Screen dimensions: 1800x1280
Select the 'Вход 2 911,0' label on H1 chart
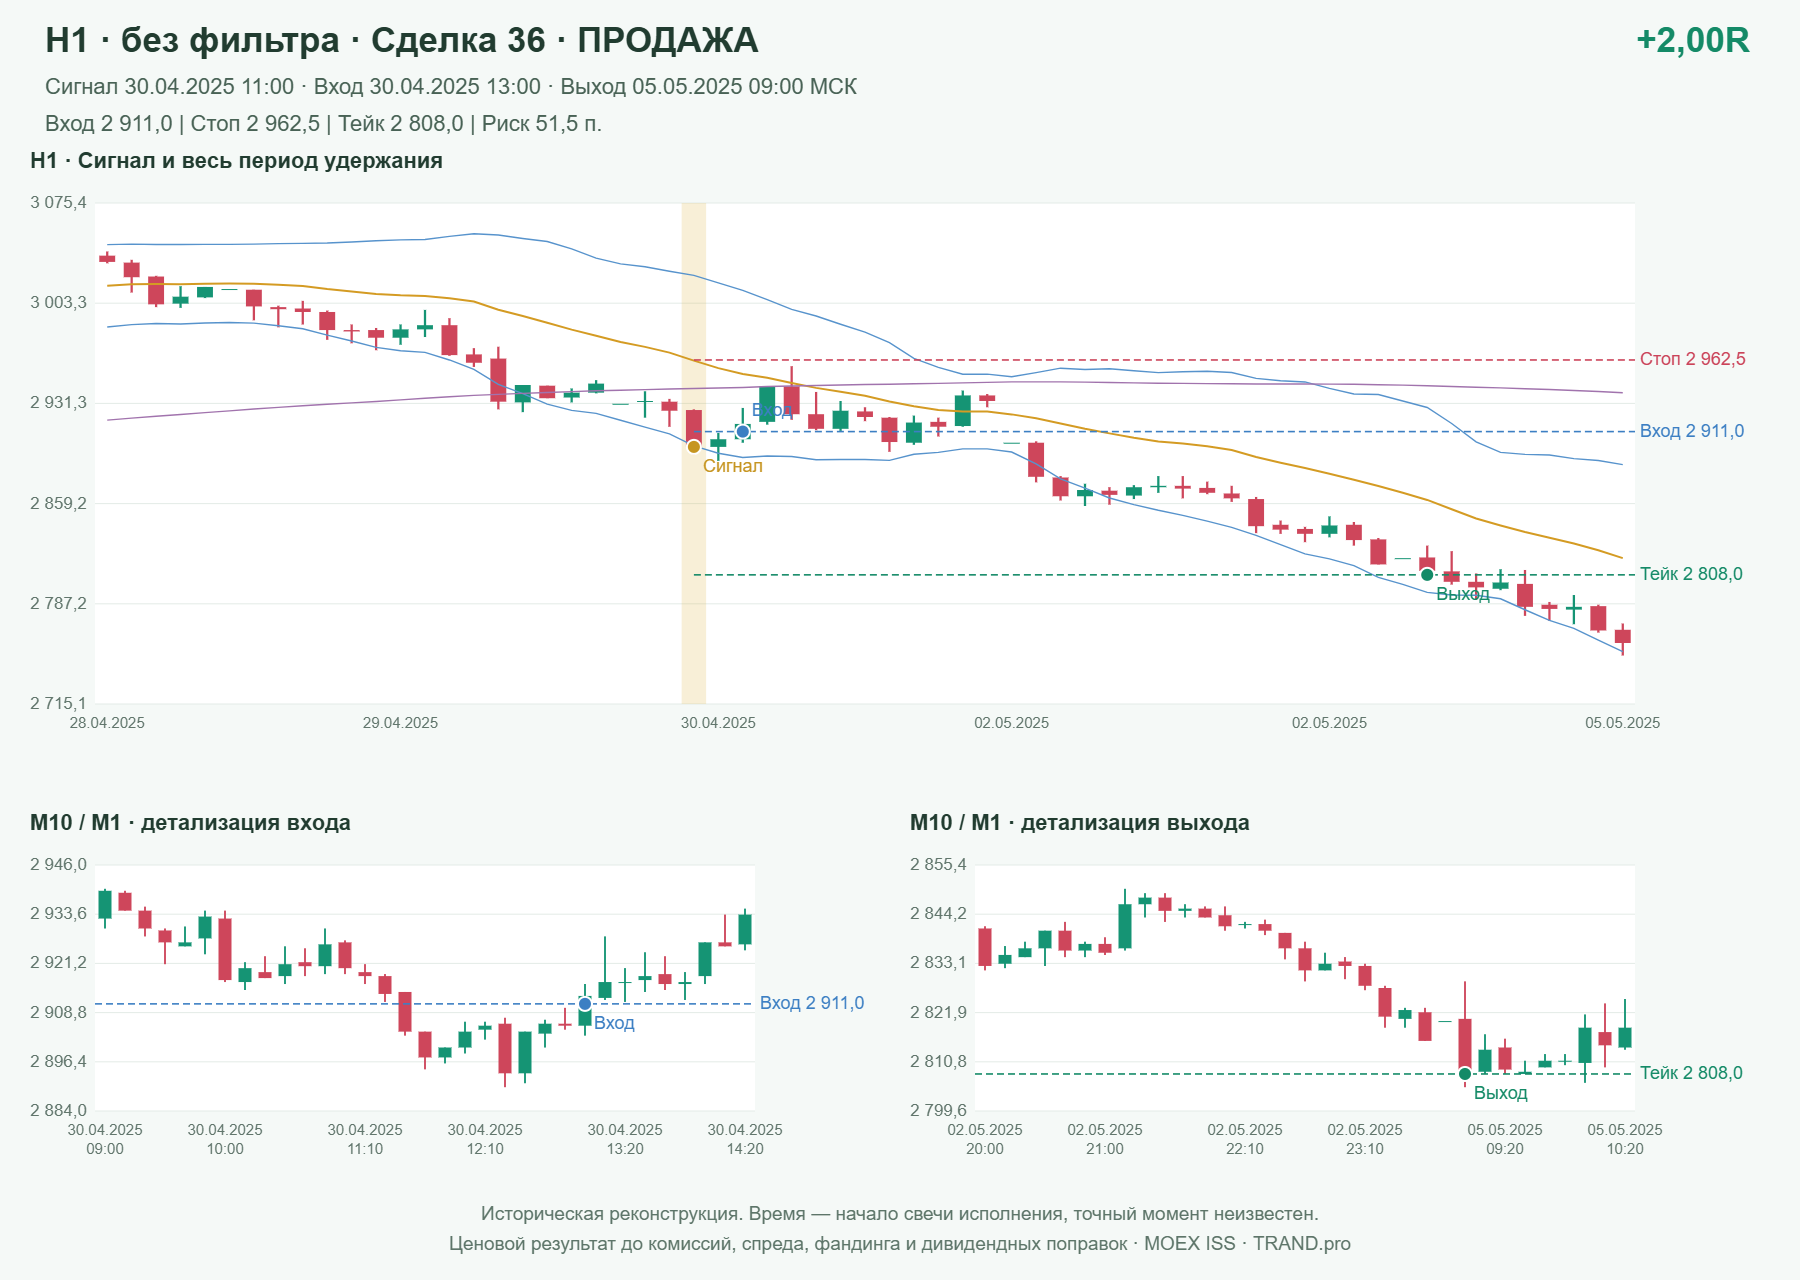pyautogui.click(x=1692, y=431)
